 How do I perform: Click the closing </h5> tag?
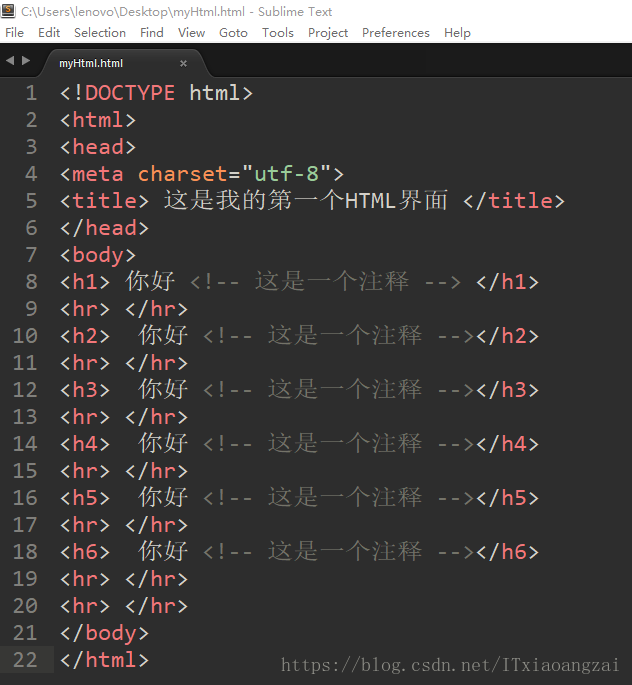(x=508, y=498)
